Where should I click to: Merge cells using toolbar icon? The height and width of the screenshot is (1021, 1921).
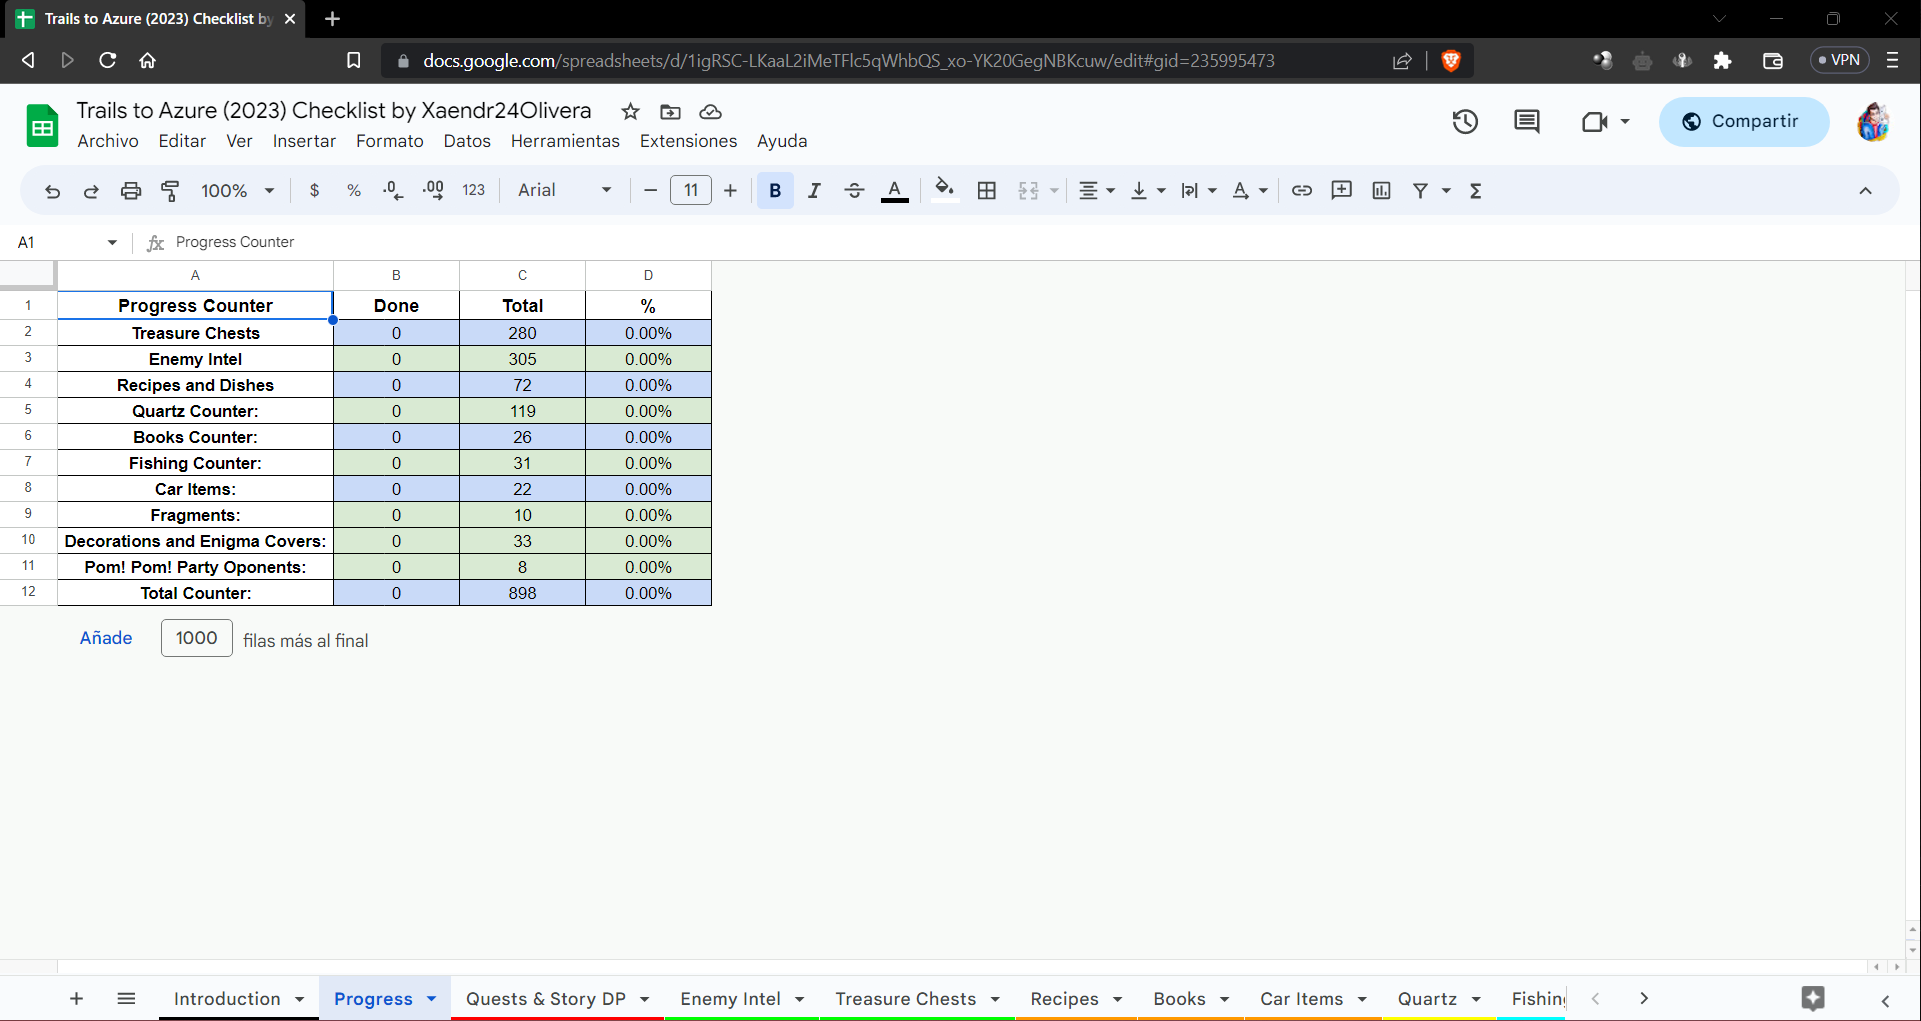(1028, 191)
